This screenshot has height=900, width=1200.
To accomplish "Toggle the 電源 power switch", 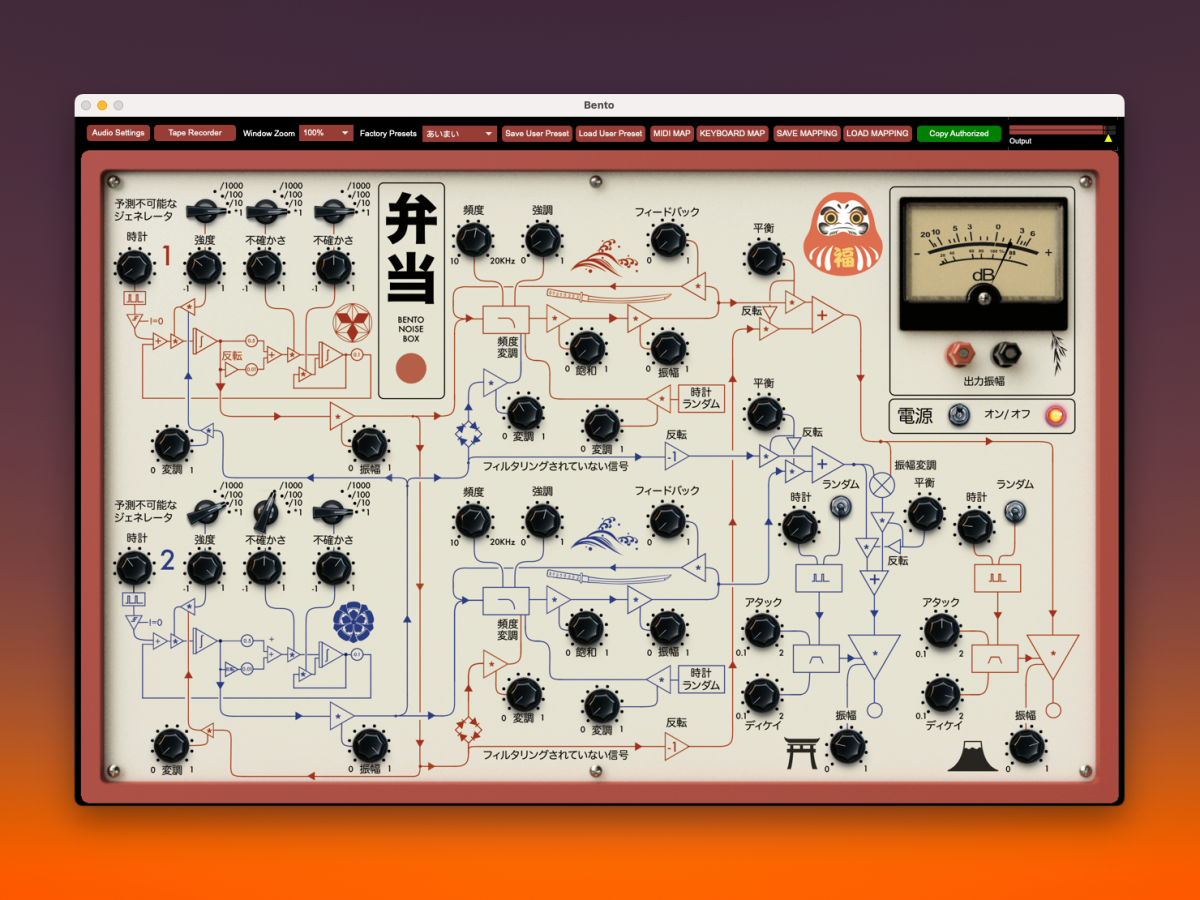I will [x=959, y=415].
